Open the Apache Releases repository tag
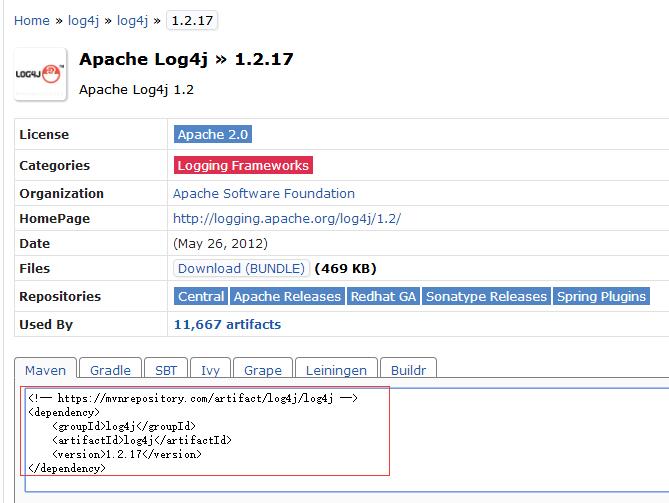Image resolution: width=669 pixels, height=503 pixels. [287, 296]
